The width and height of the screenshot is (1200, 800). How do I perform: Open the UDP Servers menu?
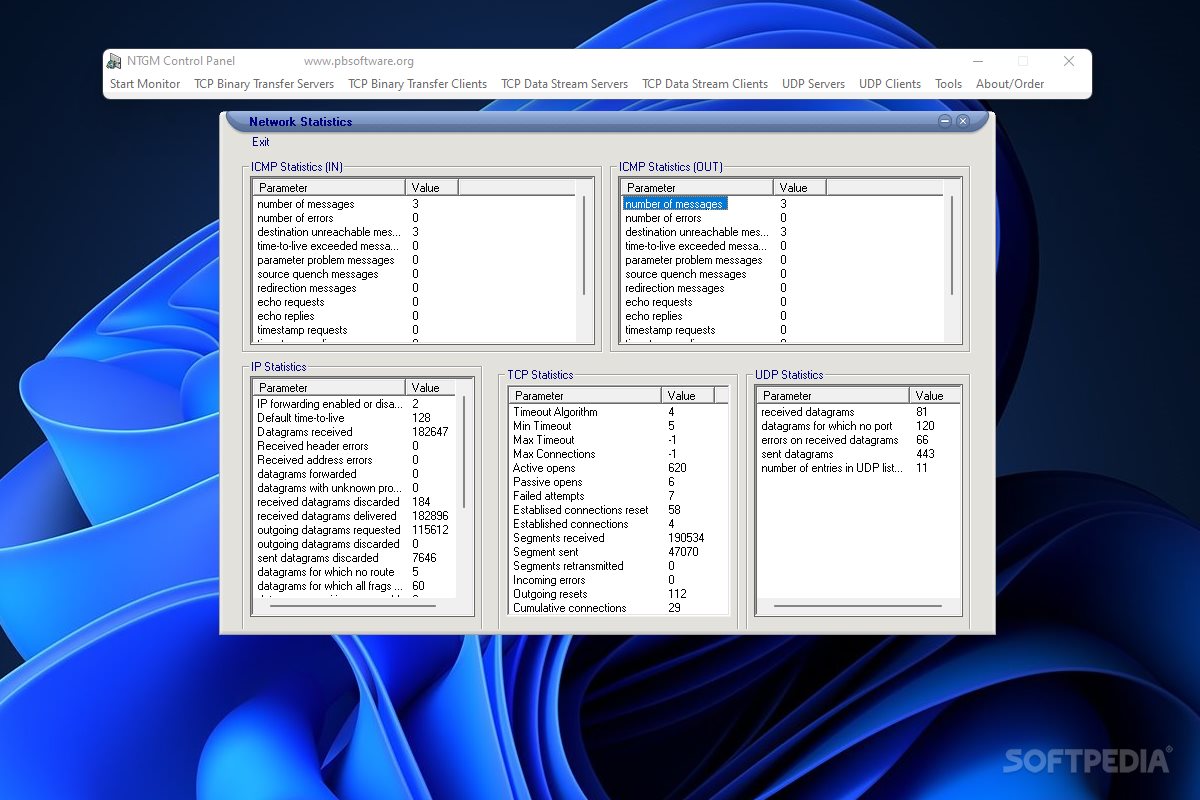[x=813, y=84]
